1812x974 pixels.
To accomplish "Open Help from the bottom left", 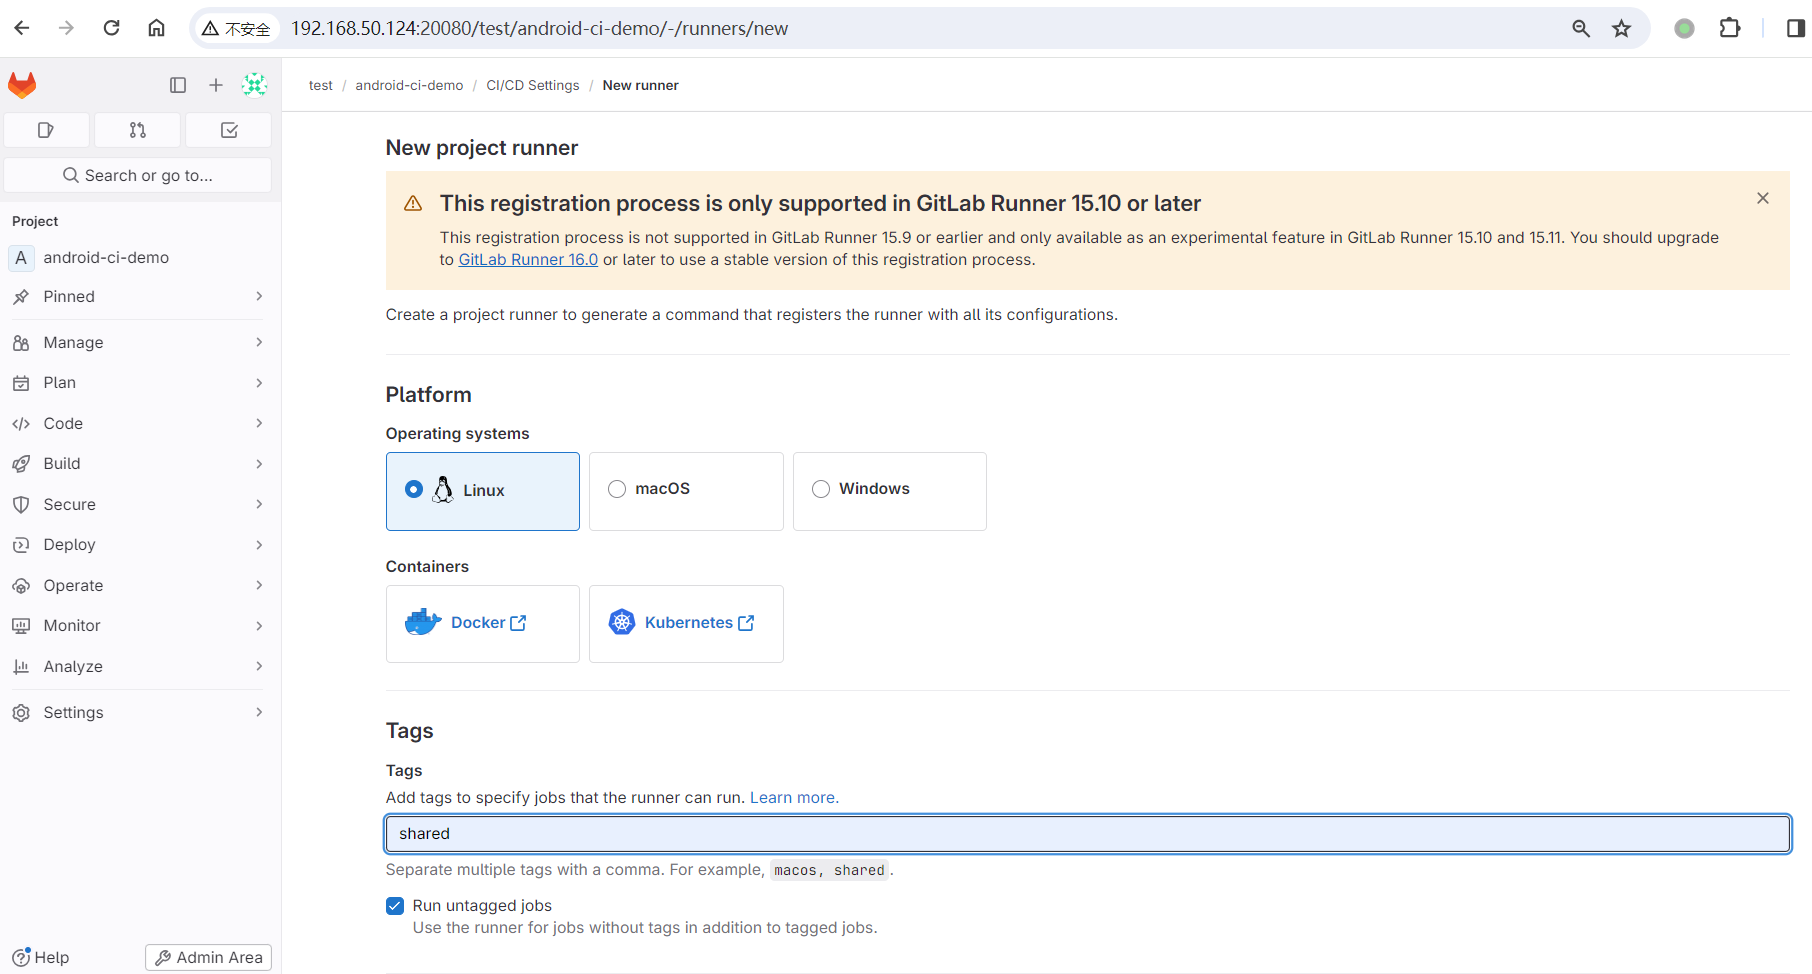I will (43, 957).
